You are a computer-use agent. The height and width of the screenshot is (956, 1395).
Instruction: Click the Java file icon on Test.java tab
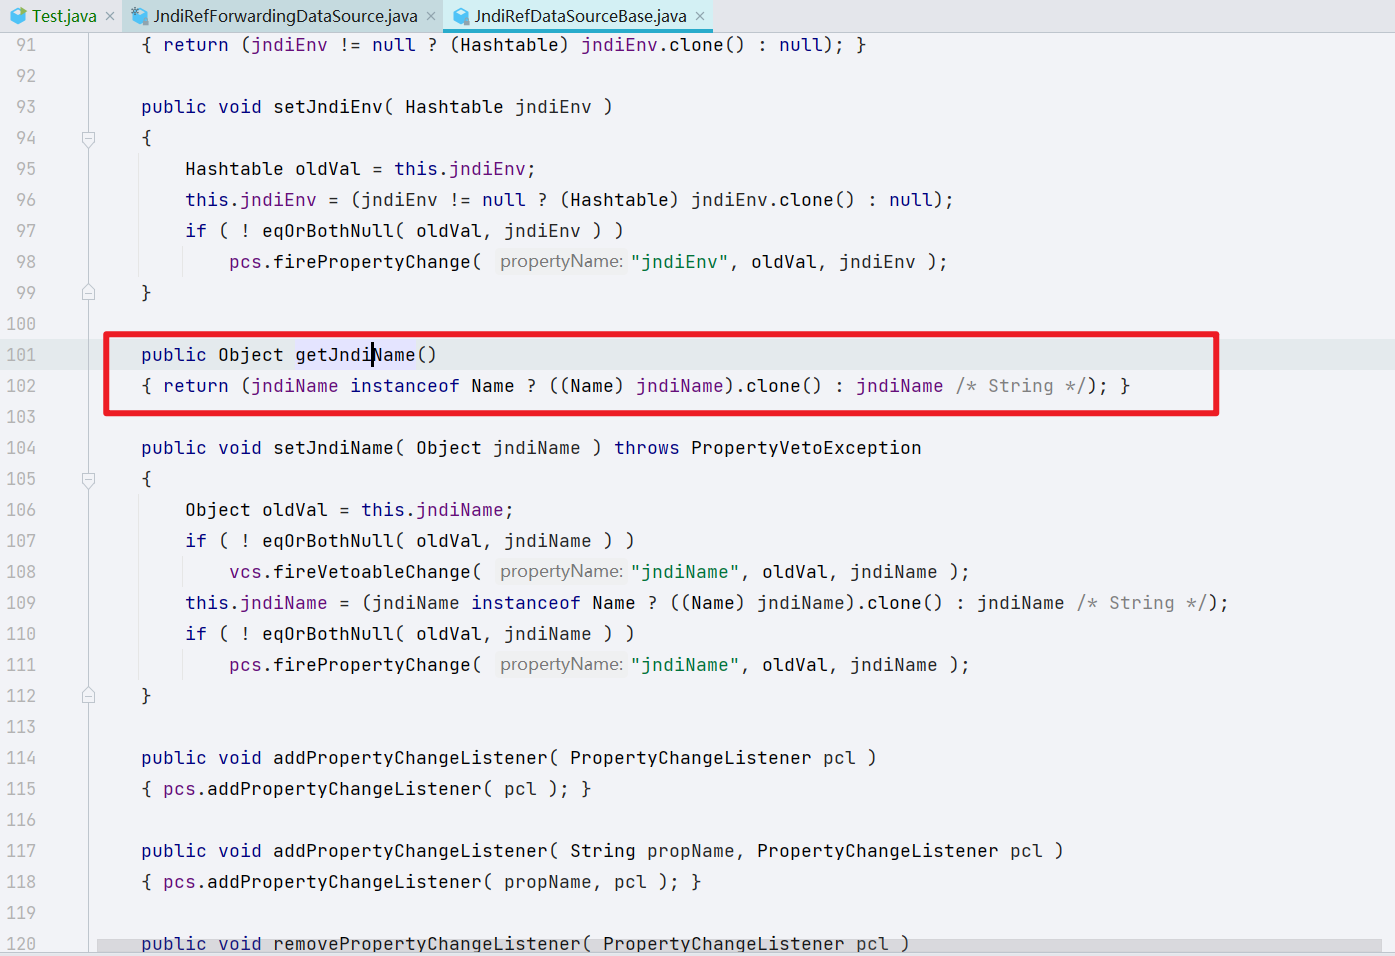tap(18, 15)
